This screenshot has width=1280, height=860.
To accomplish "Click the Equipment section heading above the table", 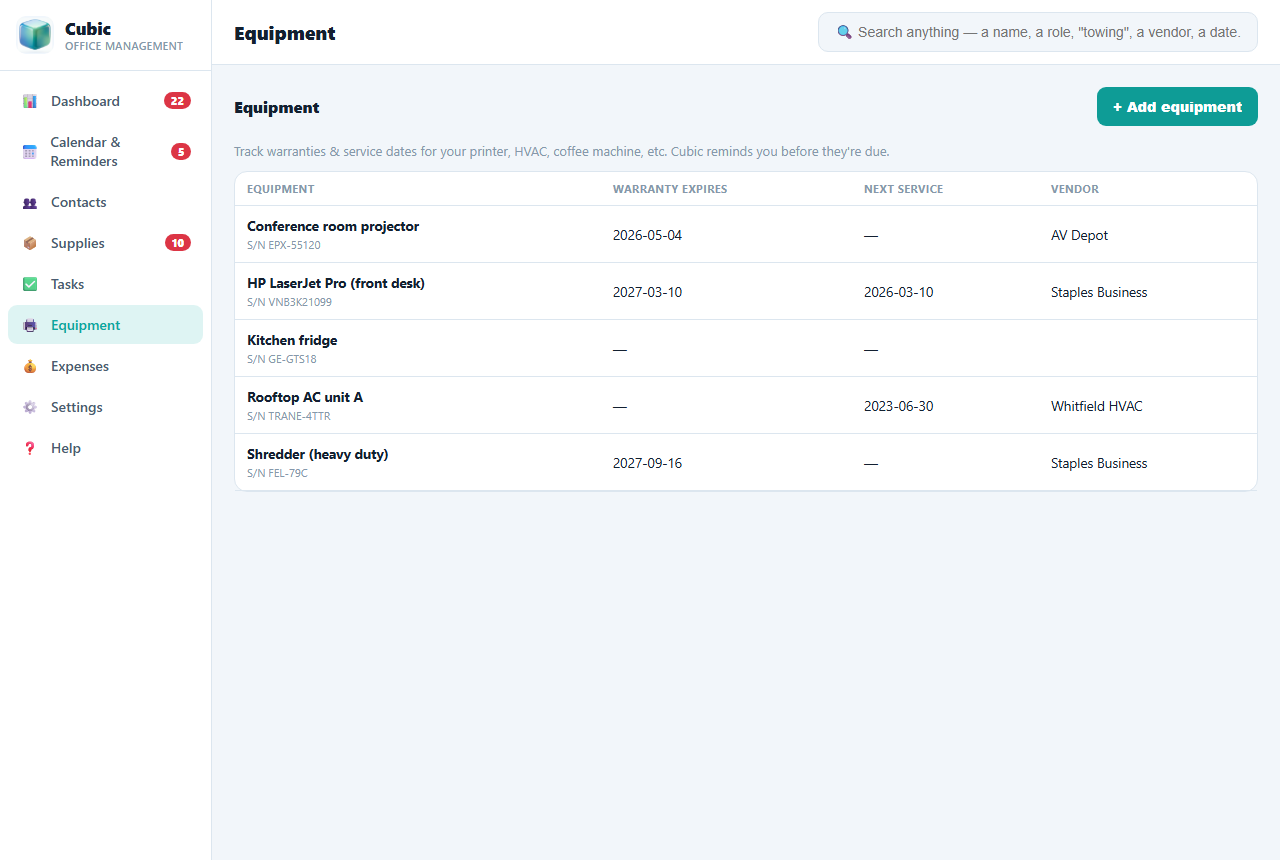I will [x=277, y=108].
